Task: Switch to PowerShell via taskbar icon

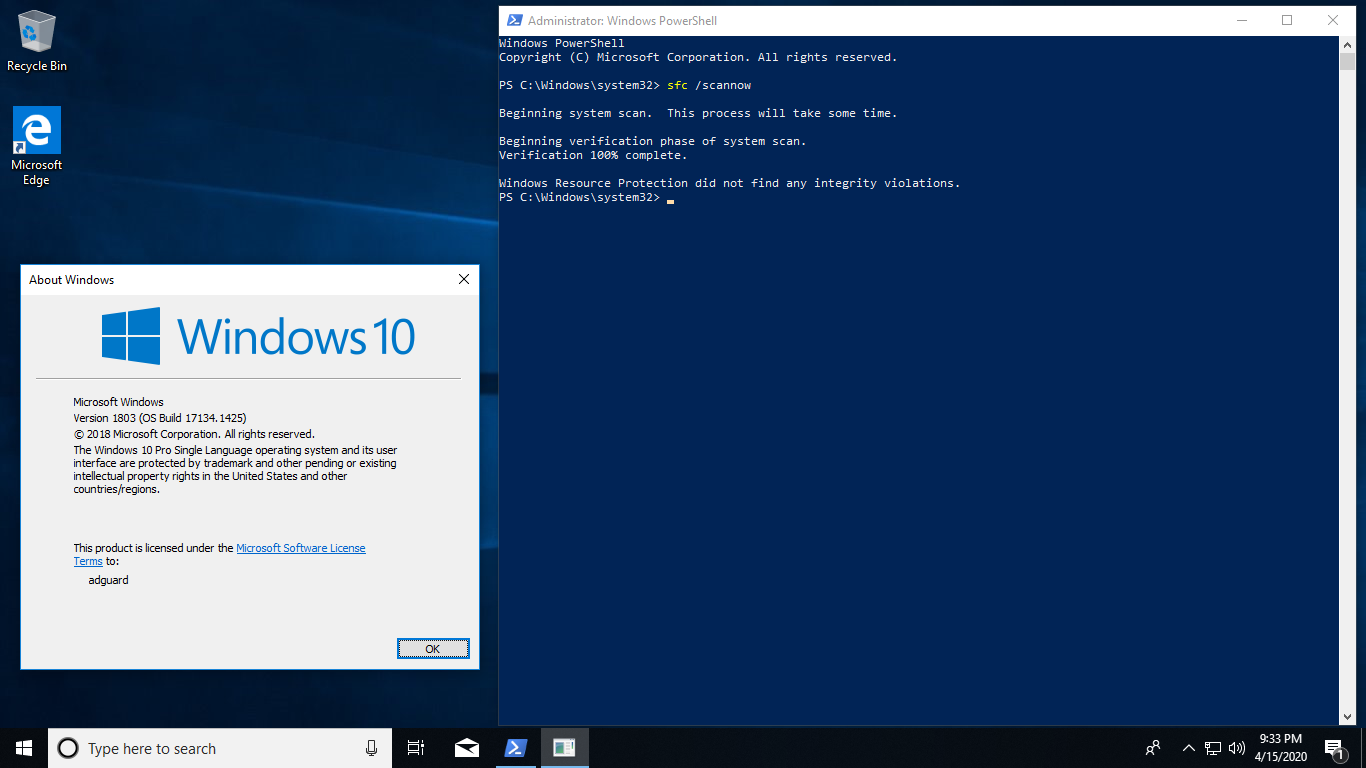Action: pyautogui.click(x=516, y=748)
